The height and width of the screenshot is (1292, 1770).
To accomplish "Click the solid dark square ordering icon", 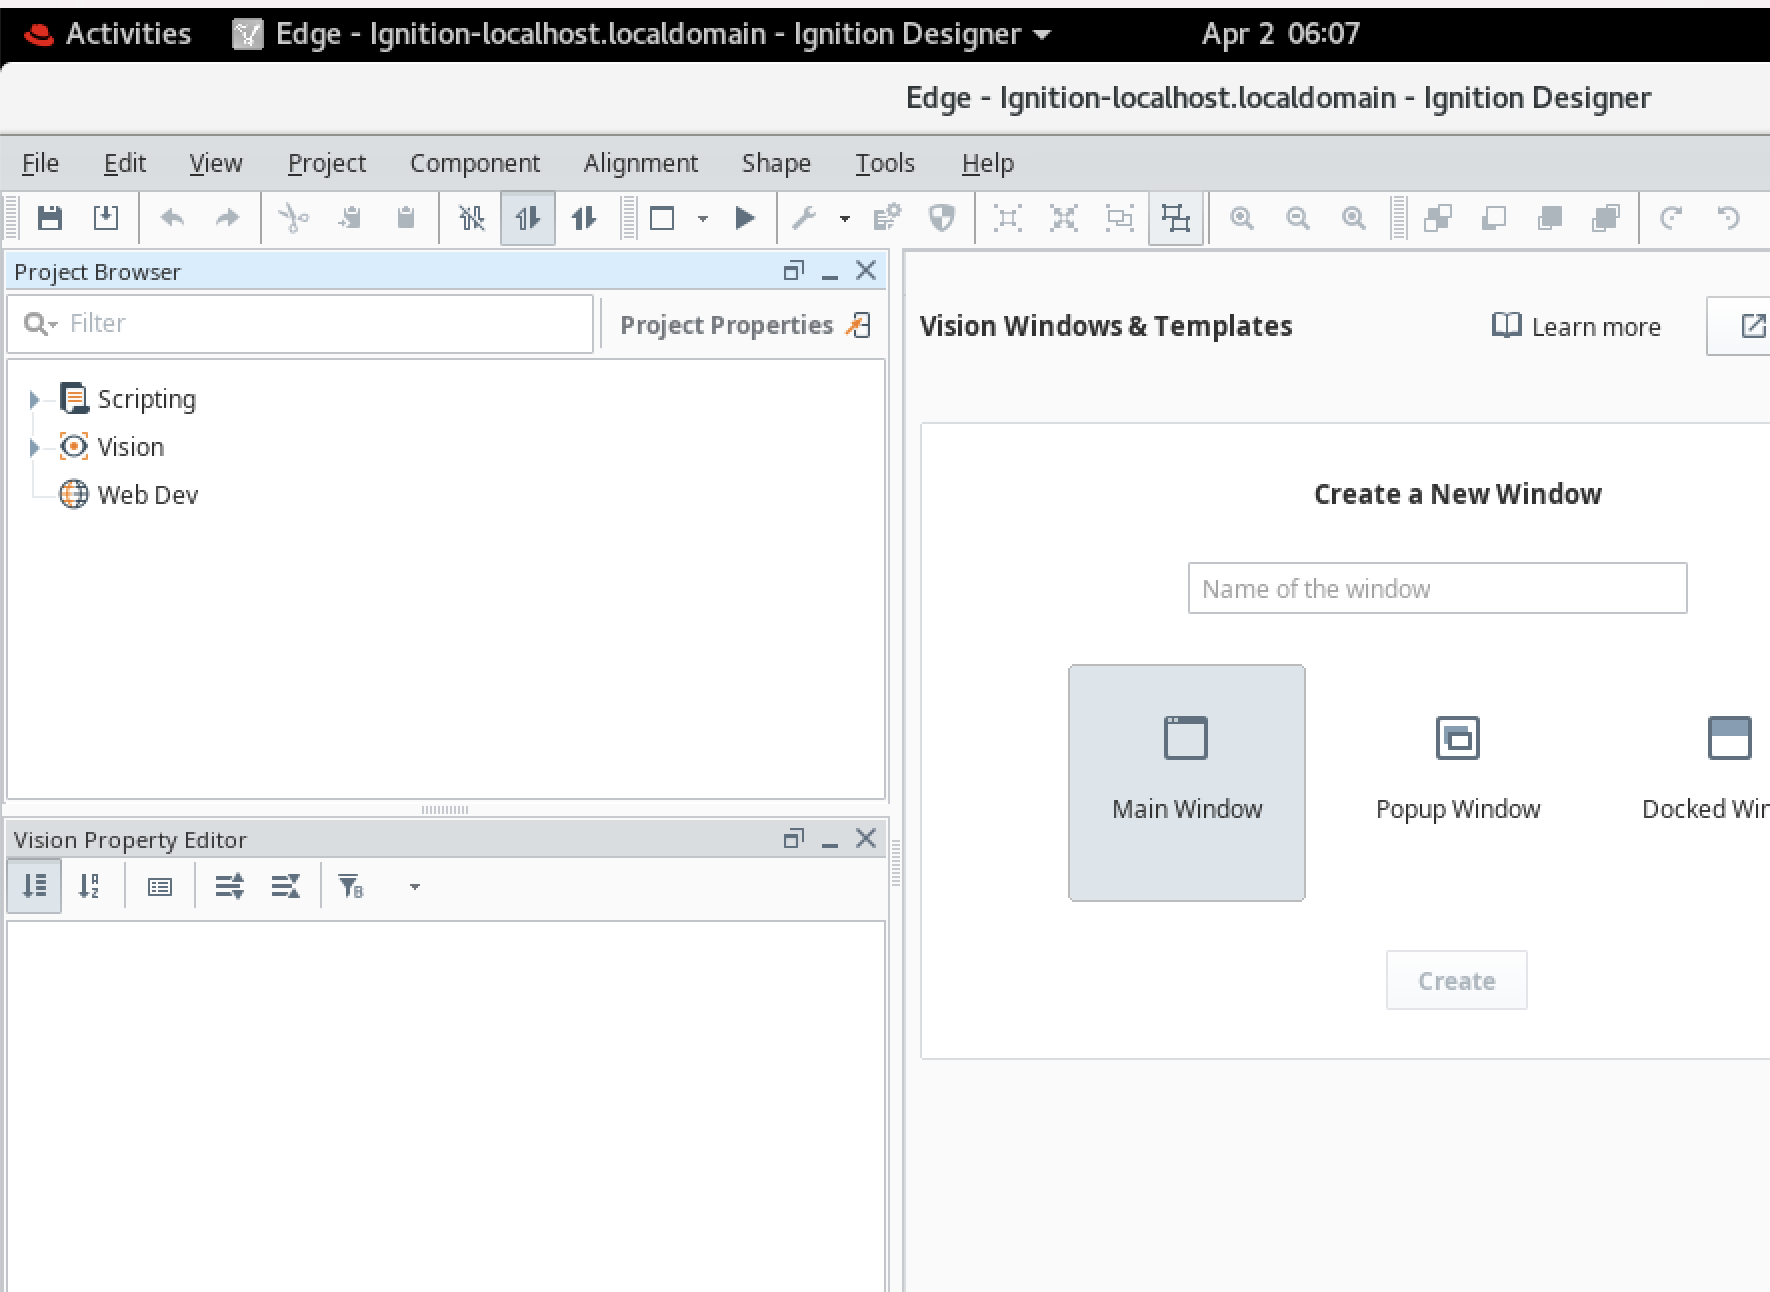I will pyautogui.click(x=1550, y=218).
